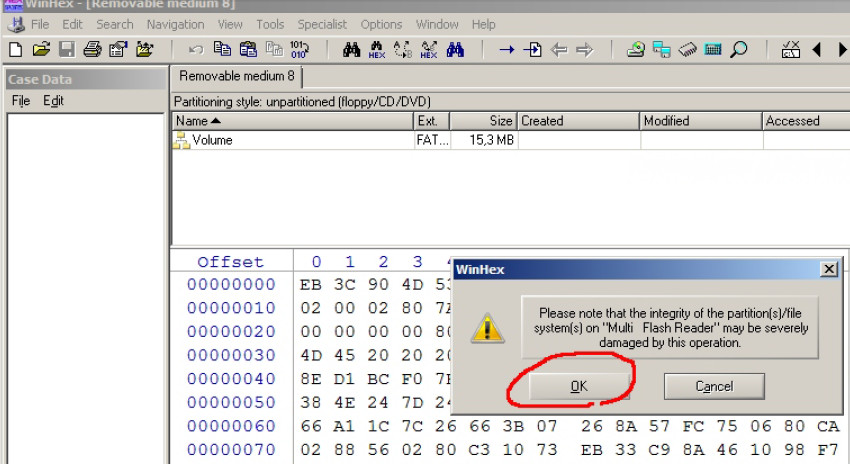
Task: Open the Options menu
Action: (381, 24)
